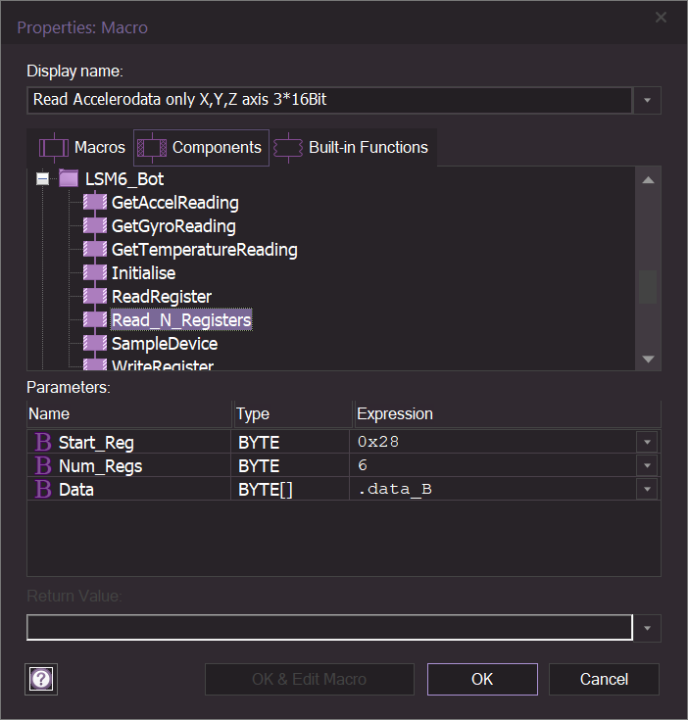Click the Display name text field
Image resolution: width=688 pixels, height=720 pixels.
[330, 100]
